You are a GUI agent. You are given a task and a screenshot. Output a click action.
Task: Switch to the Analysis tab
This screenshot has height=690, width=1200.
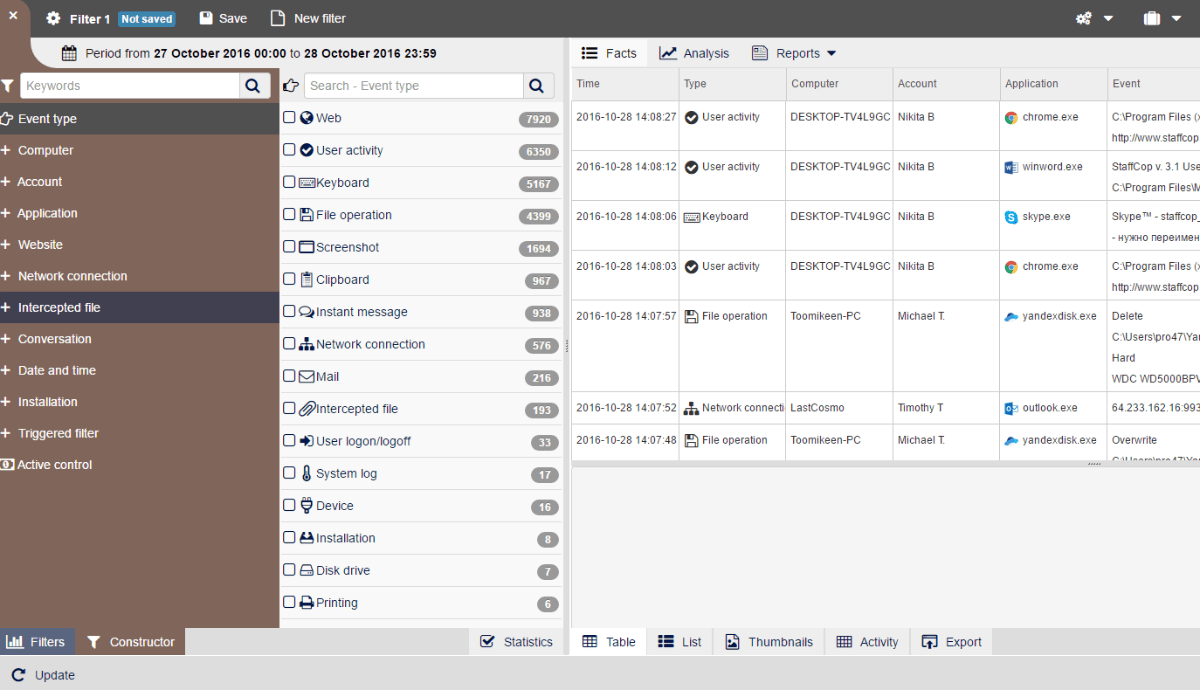coord(694,53)
